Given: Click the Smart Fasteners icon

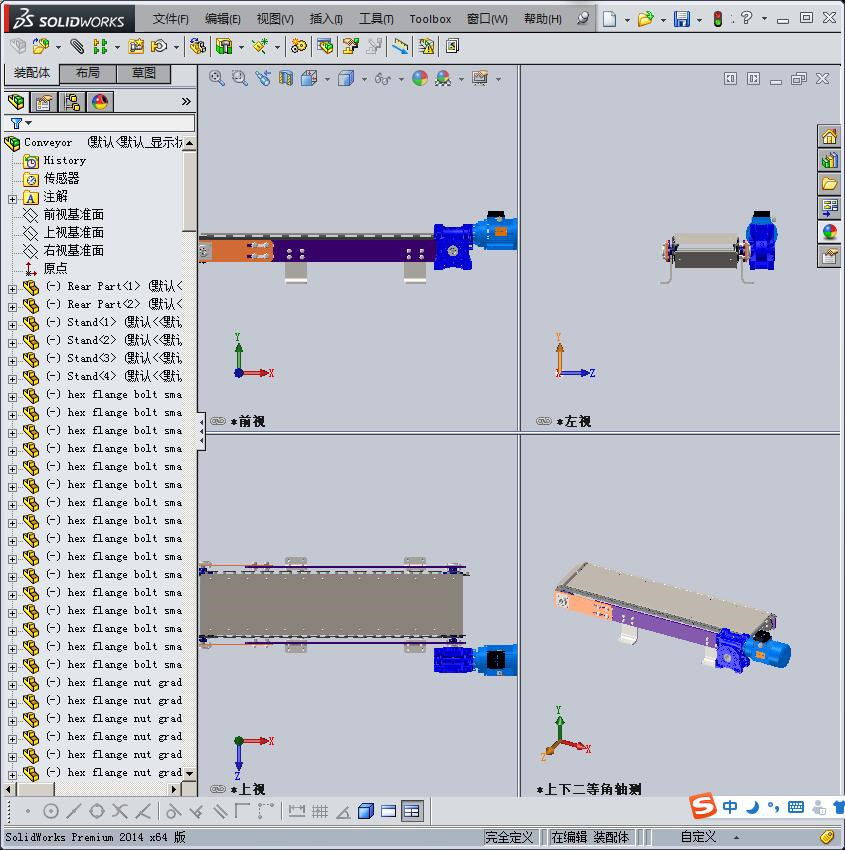Looking at the screenshot, I should [x=136, y=47].
